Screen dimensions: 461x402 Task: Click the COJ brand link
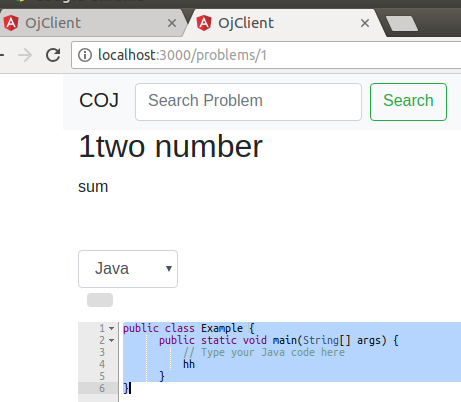click(x=99, y=100)
